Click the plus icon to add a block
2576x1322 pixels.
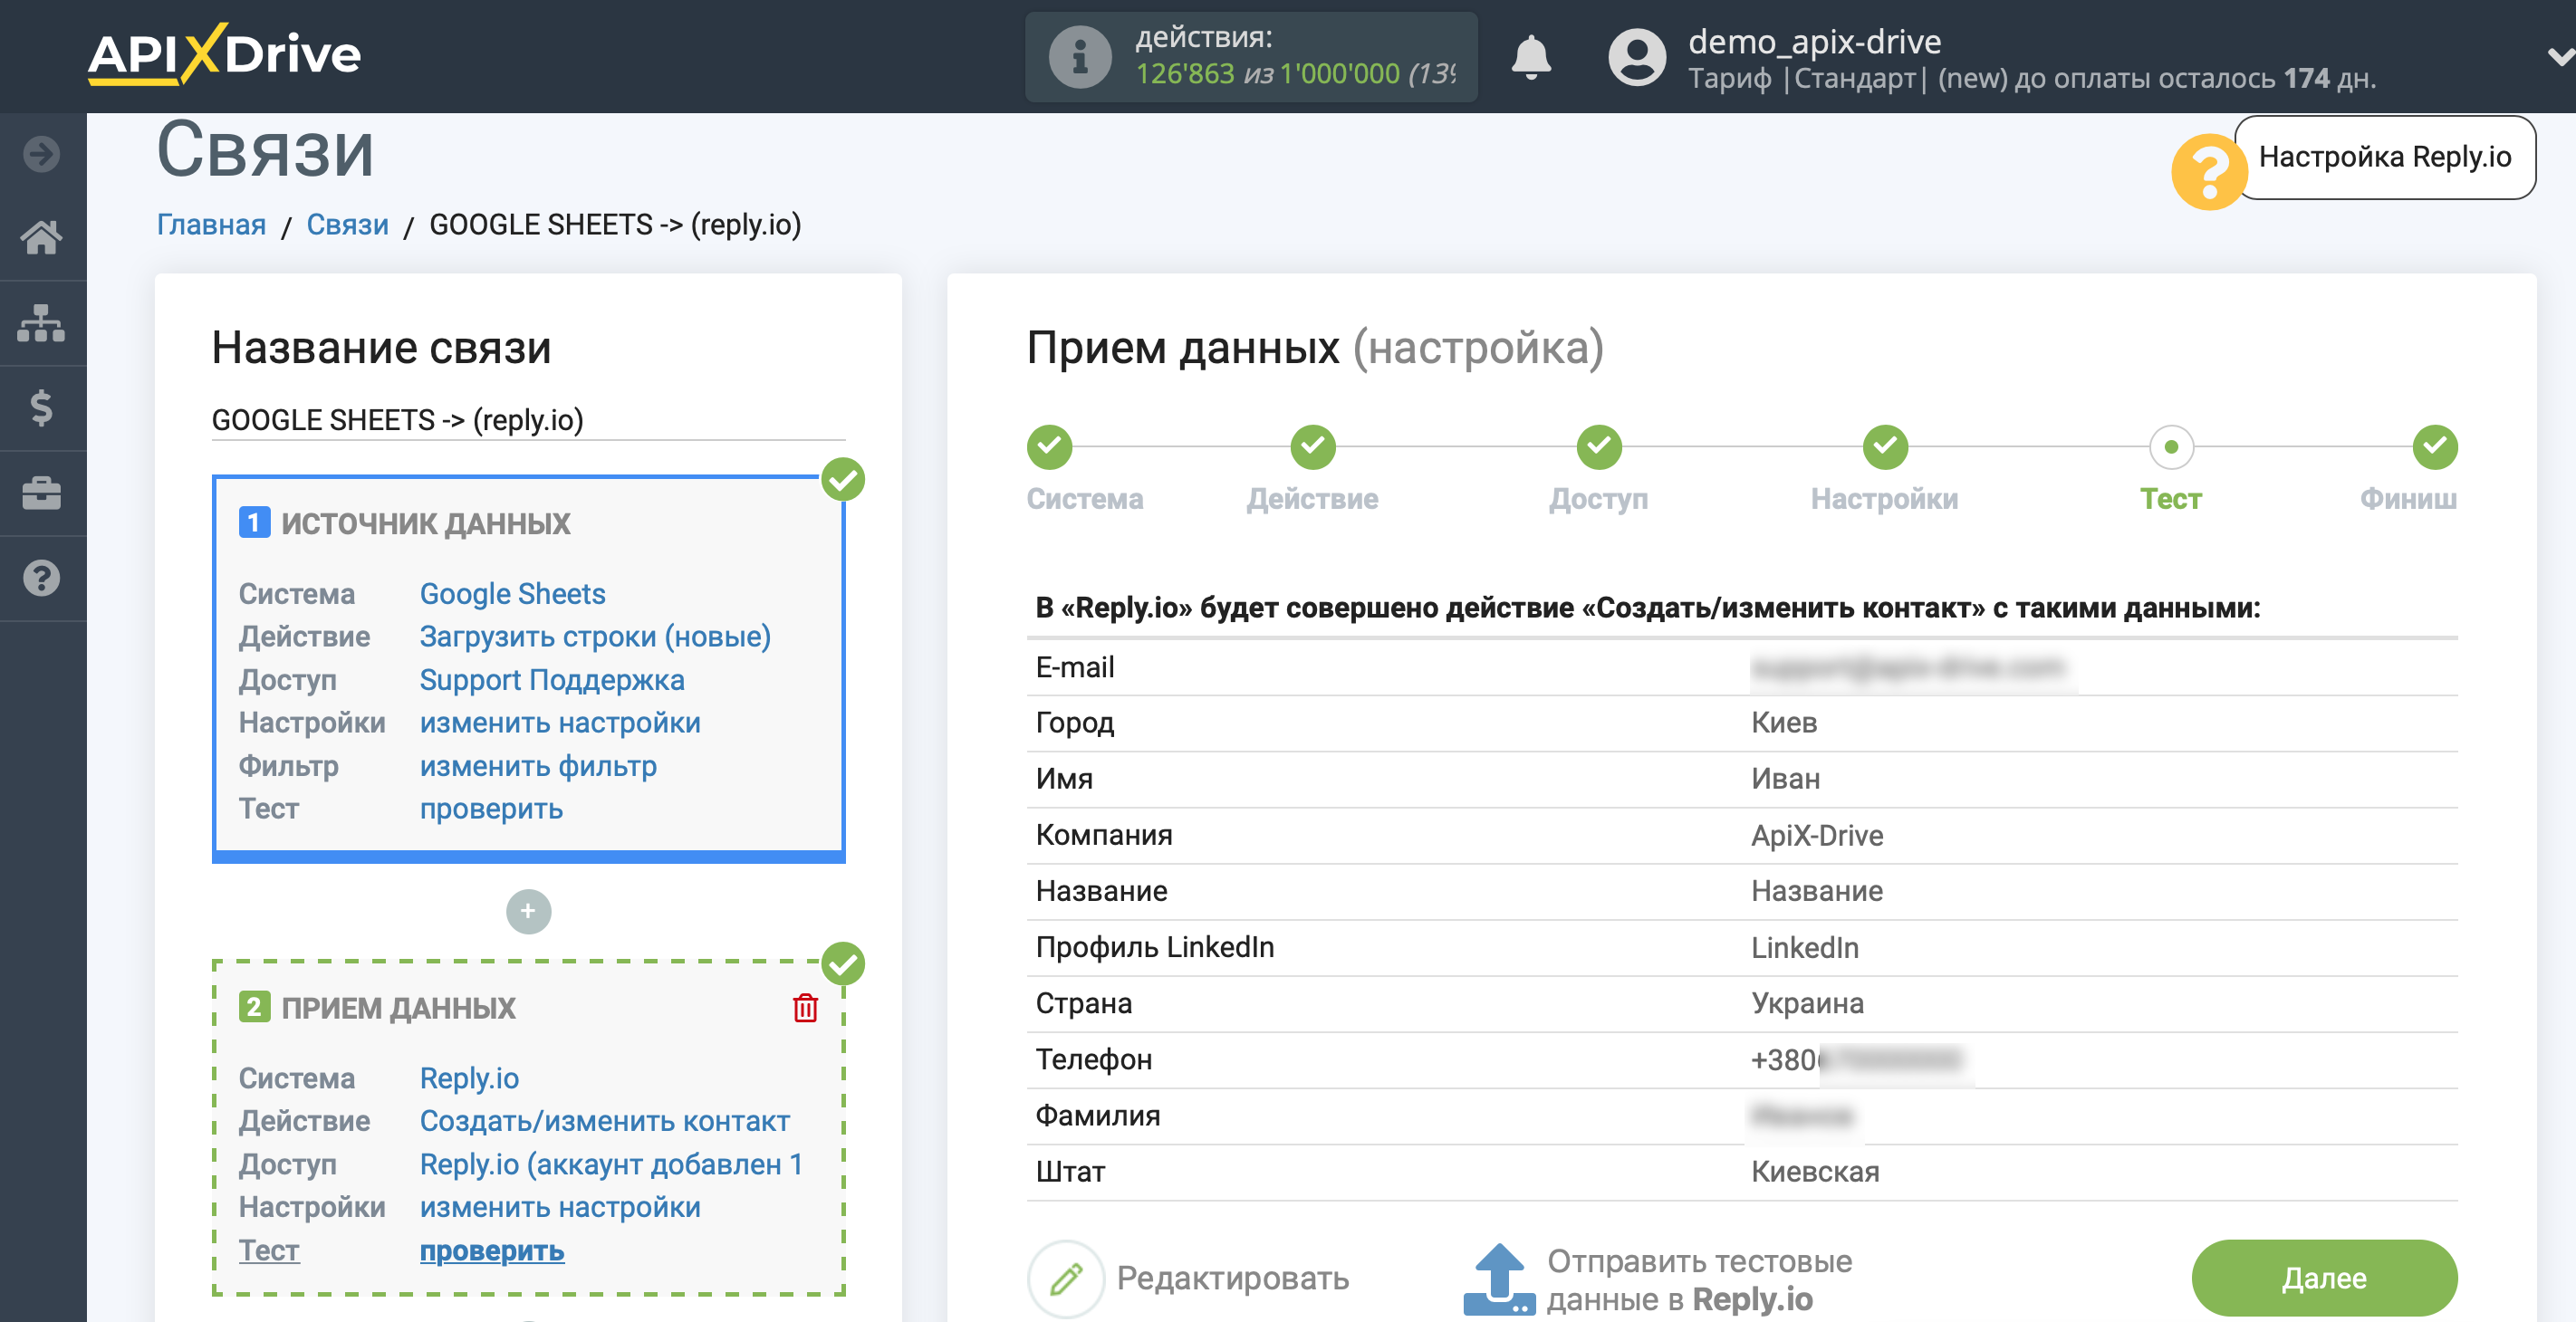click(x=528, y=911)
